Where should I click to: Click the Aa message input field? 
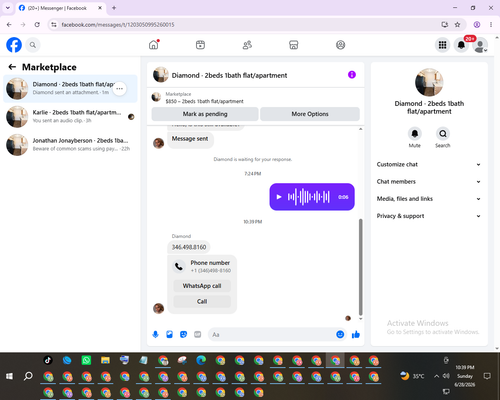coord(272,334)
